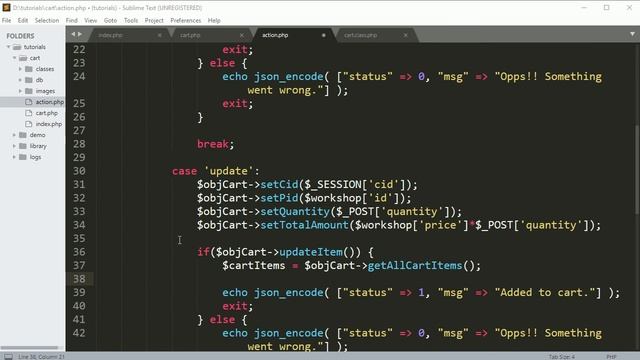Viewport: 640px width, 360px height.
Task: Expand the db folder
Action: click(x=20, y=80)
